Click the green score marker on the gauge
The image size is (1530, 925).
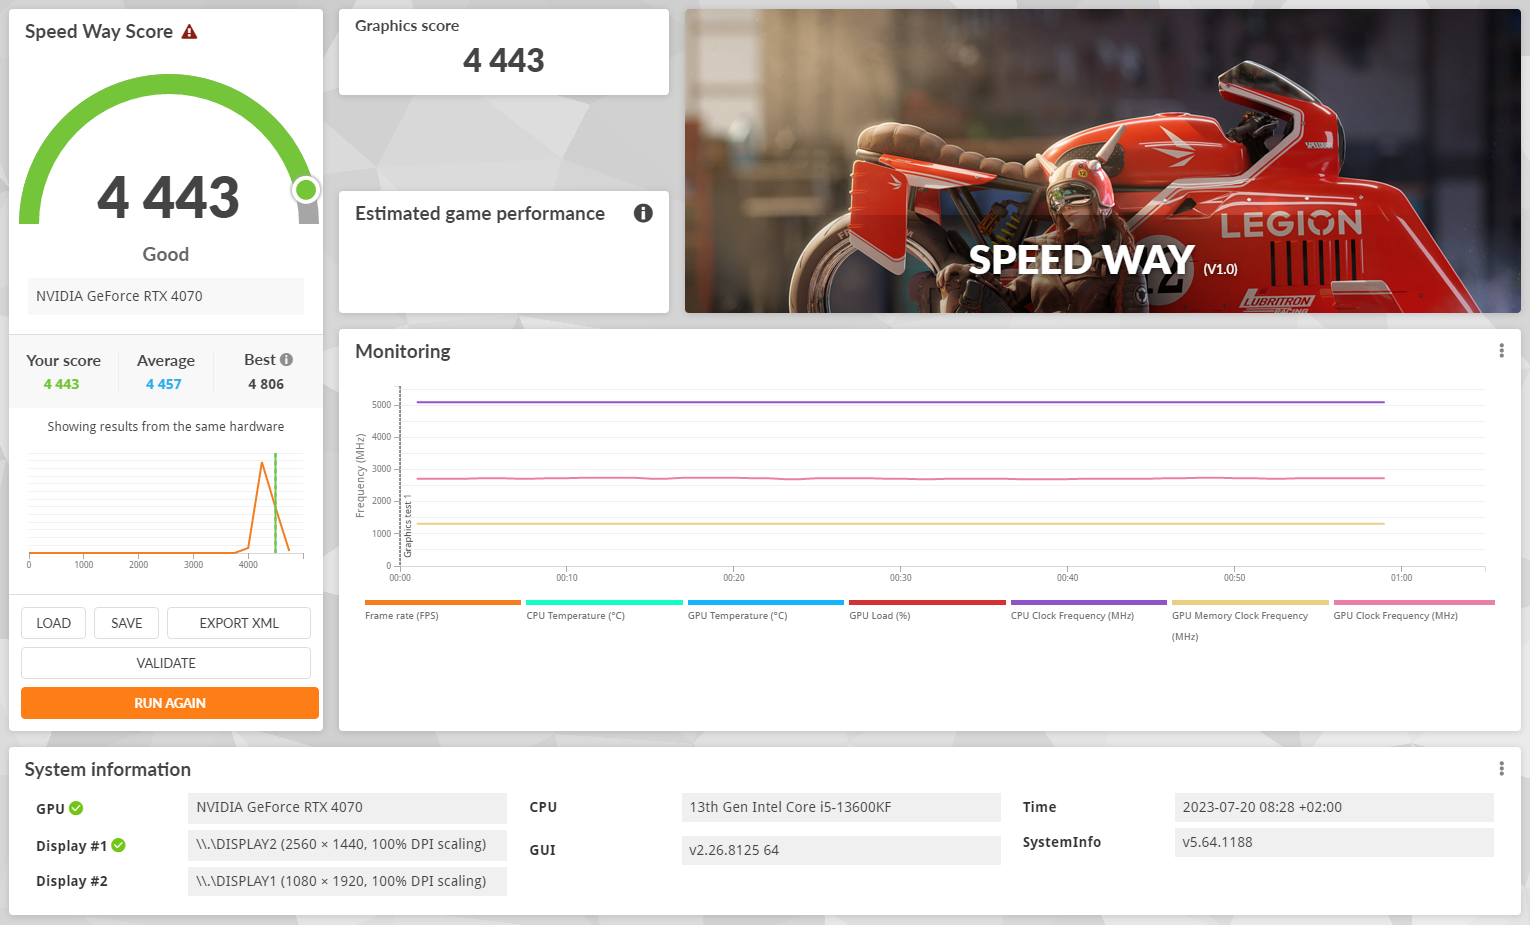(306, 189)
